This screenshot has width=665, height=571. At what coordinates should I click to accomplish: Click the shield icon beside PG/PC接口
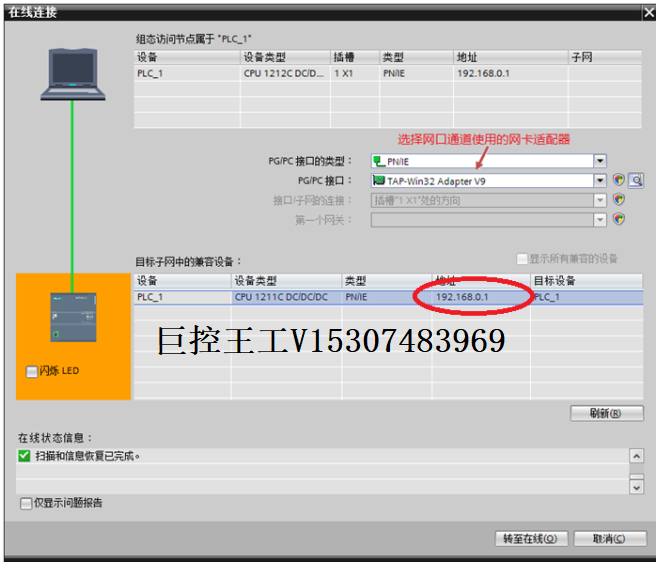coord(619,180)
